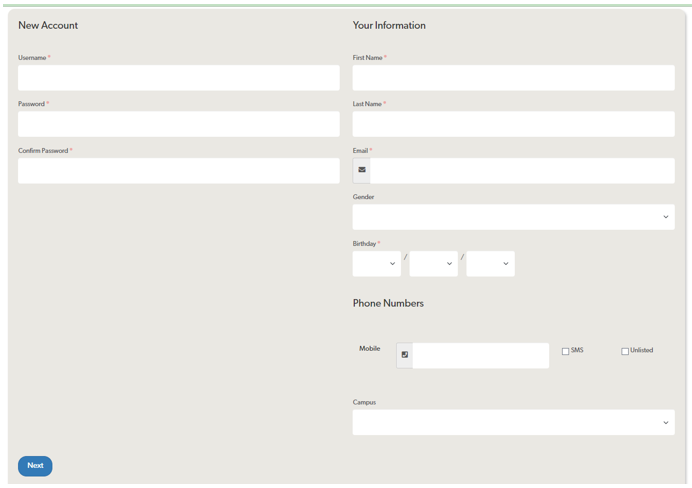Click the Your Information heading
Screen dimensions: 692x488
tap(389, 26)
